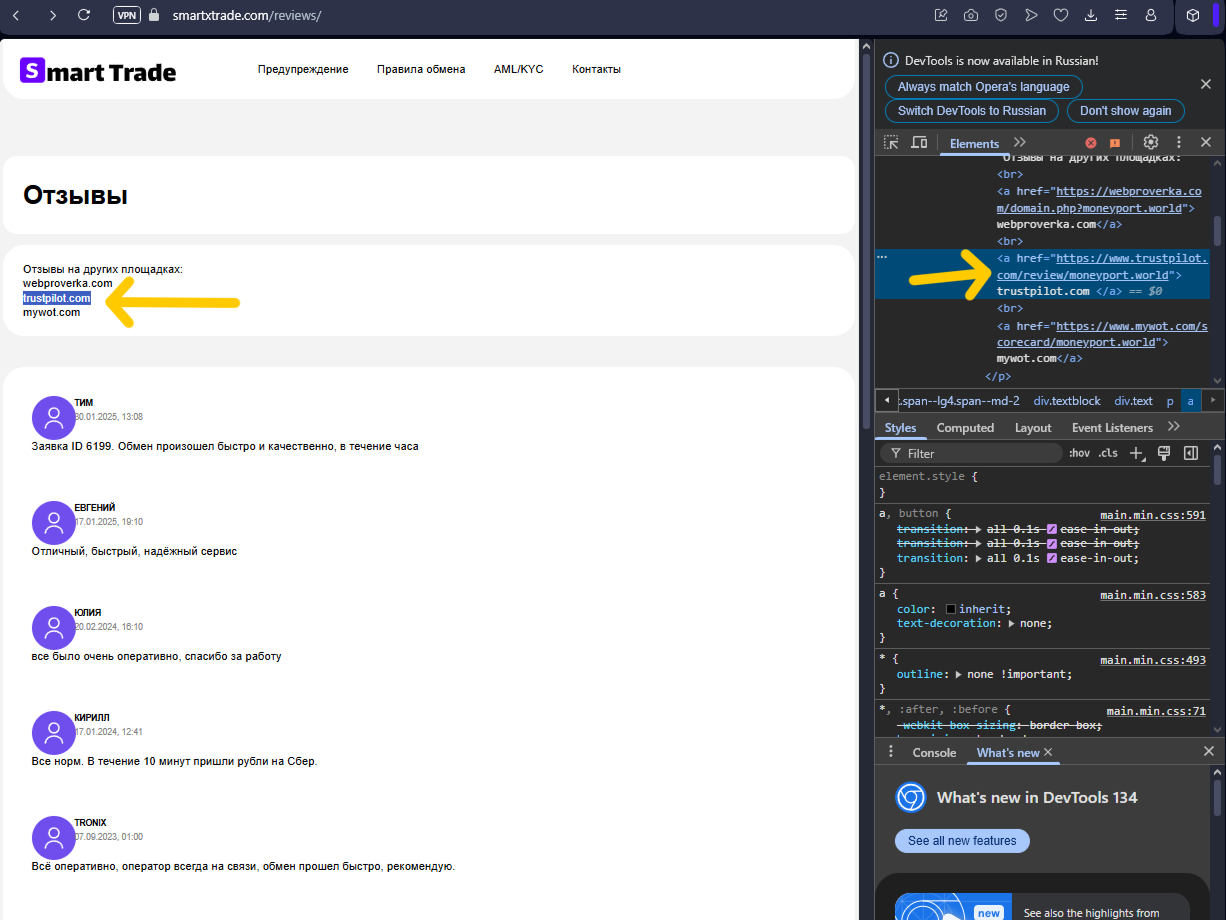Click the smartxtrade.com address bar

point(246,16)
